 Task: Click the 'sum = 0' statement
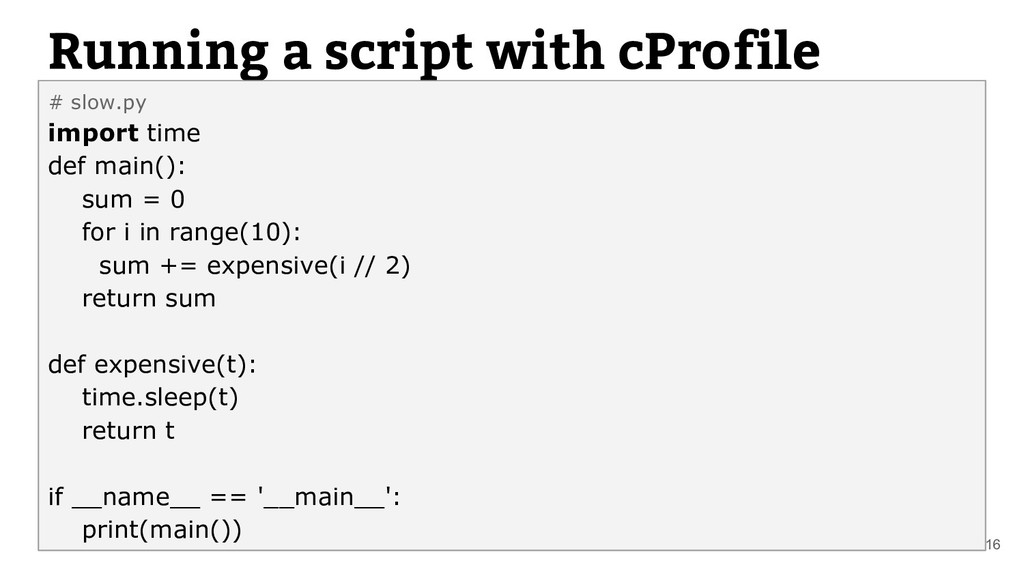pyautogui.click(x=133, y=199)
